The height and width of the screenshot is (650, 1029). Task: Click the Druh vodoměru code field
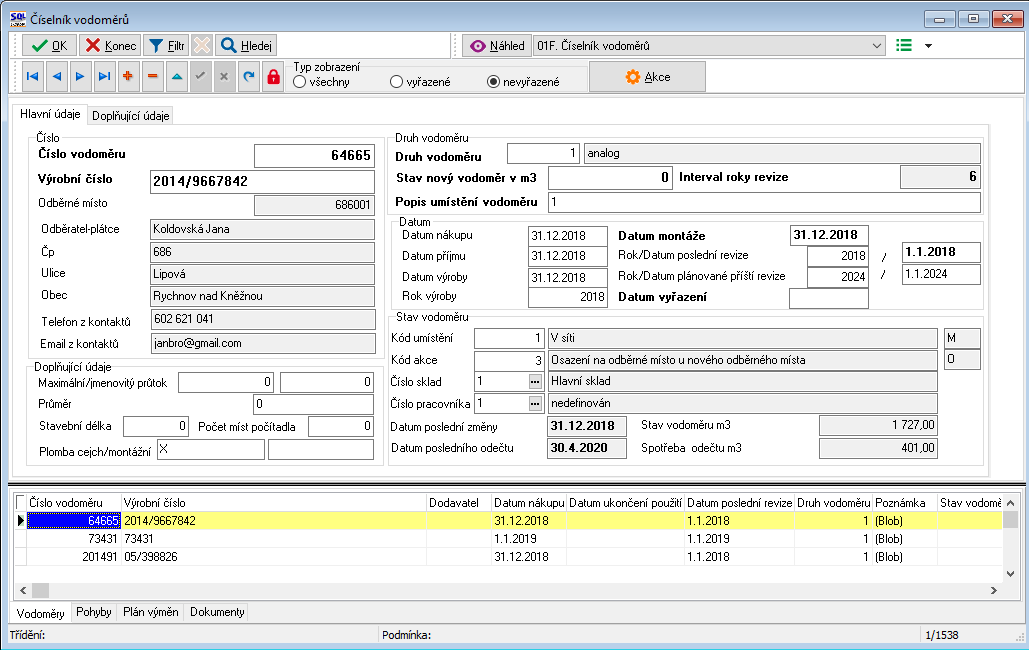pyautogui.click(x=544, y=154)
